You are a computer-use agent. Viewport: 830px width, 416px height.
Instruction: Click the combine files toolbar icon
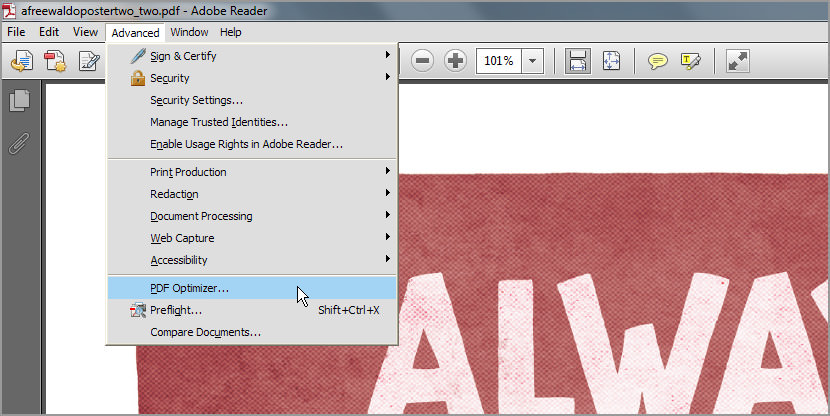55,61
